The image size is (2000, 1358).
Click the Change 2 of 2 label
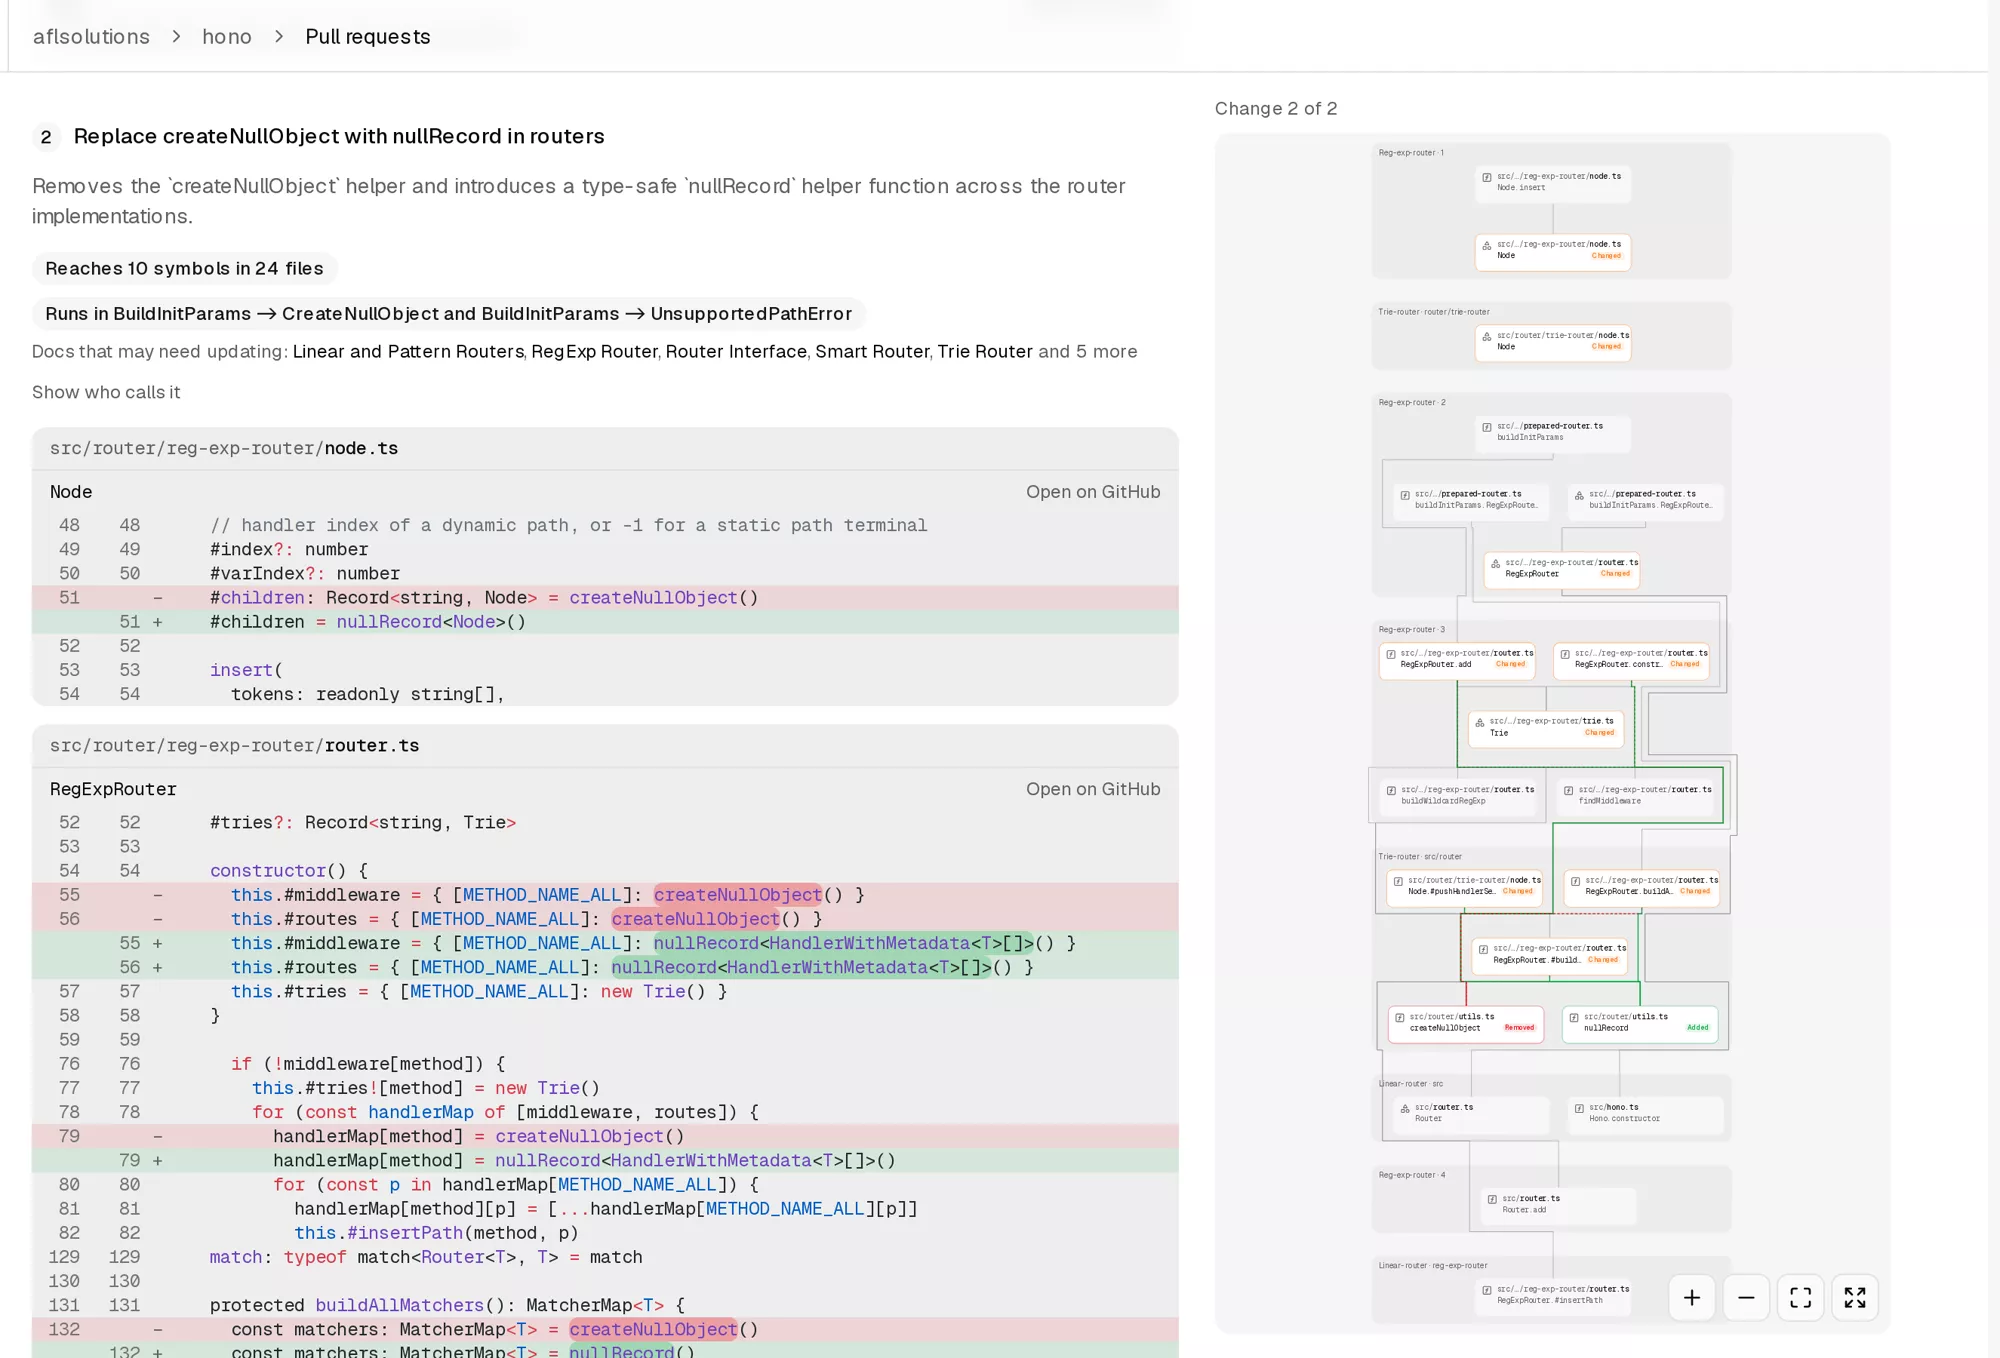coord(1276,108)
